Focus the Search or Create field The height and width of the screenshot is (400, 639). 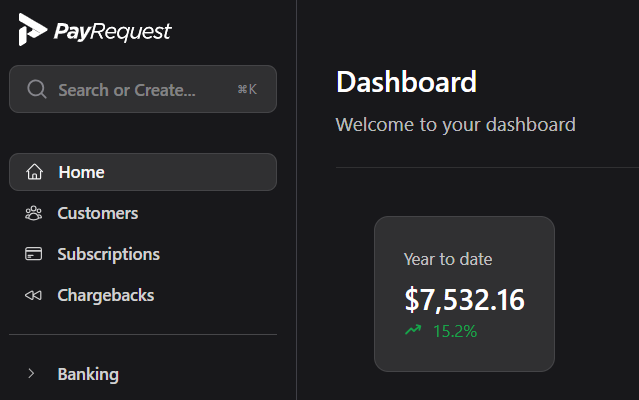coord(127,90)
